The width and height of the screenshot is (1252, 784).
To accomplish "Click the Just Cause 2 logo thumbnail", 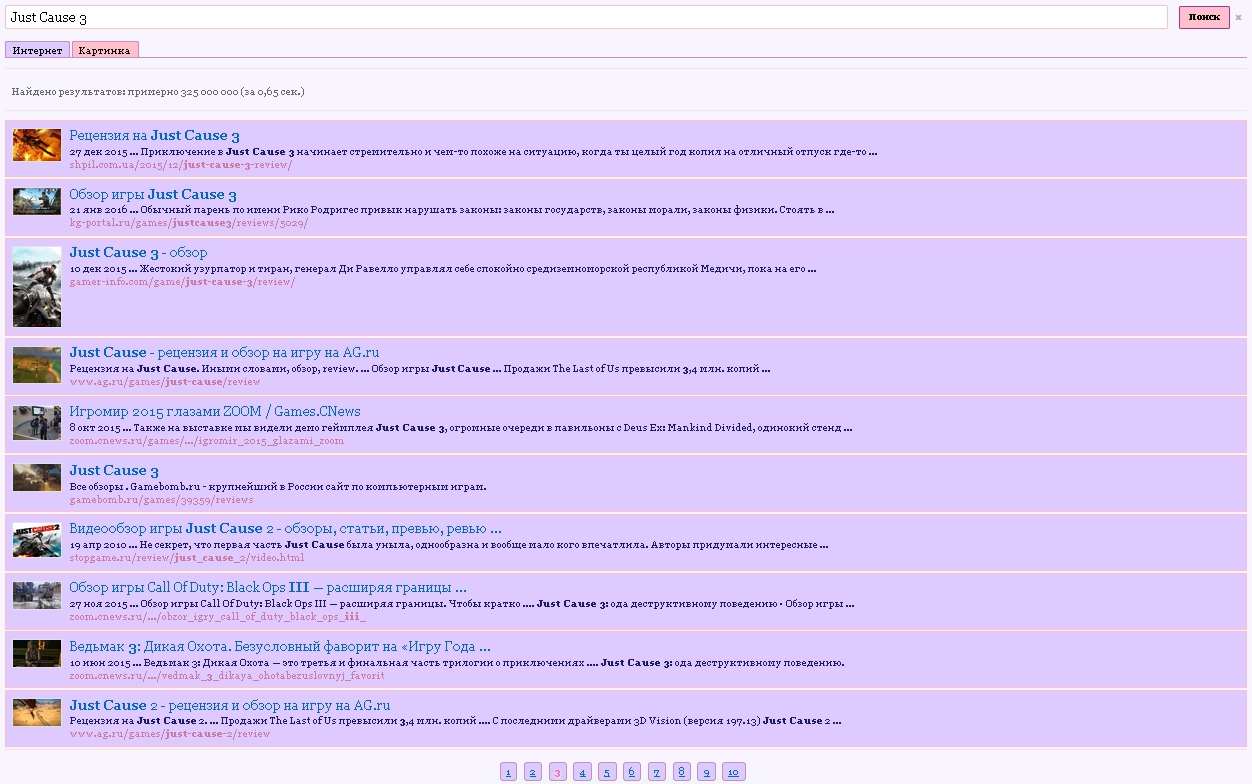I will pyautogui.click(x=37, y=540).
